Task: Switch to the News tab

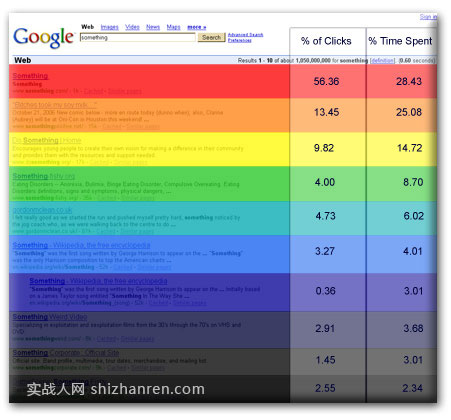Action: pos(153,27)
